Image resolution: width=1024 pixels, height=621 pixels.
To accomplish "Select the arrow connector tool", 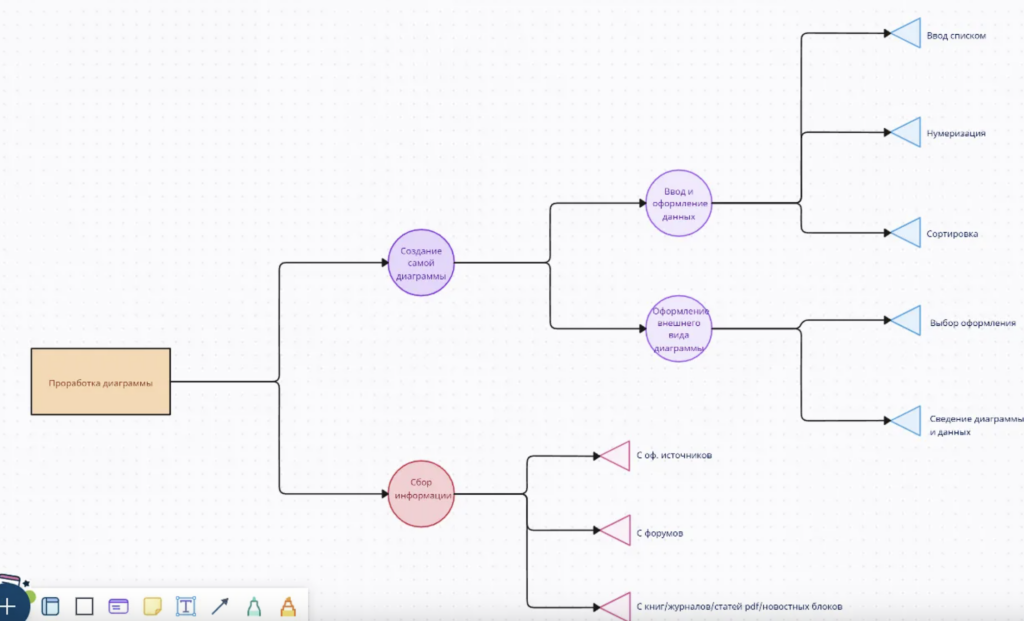I will (220, 607).
